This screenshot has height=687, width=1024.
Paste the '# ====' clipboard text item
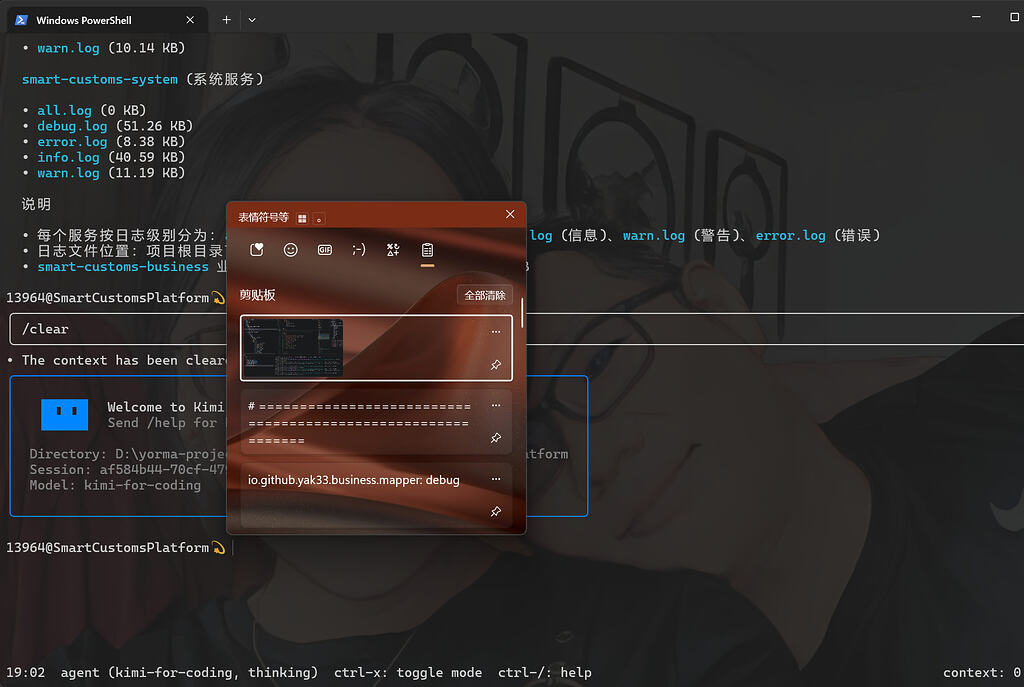pyautogui.click(x=376, y=422)
